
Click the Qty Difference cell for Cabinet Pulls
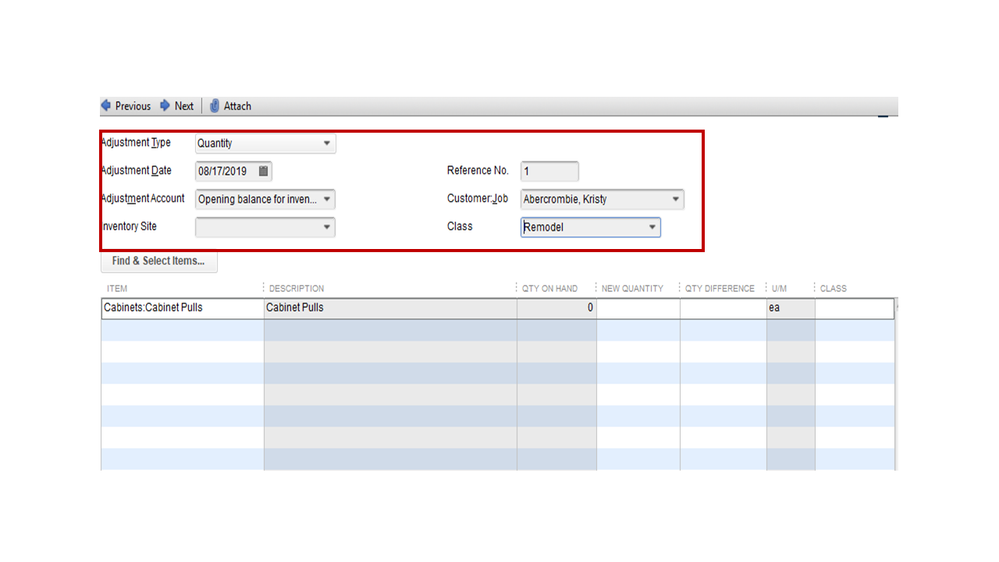click(x=723, y=308)
